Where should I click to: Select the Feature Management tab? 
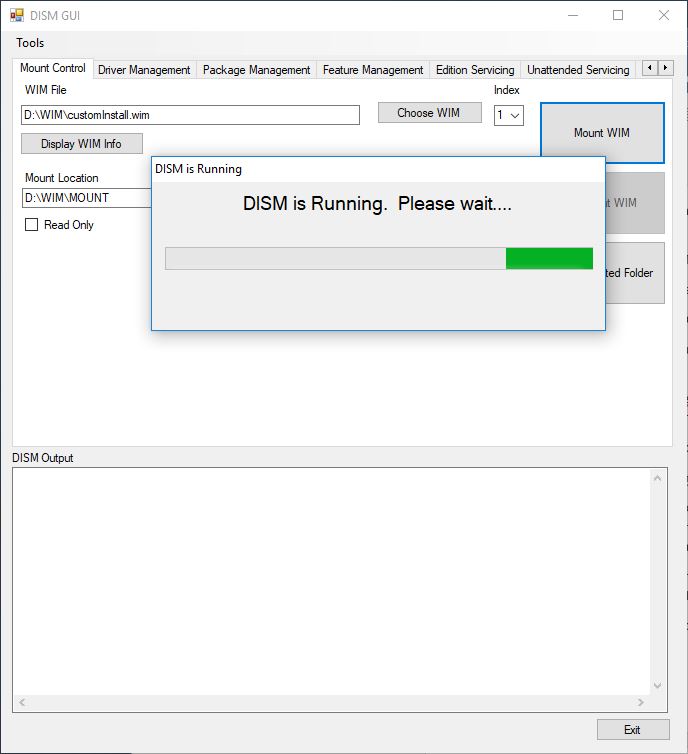tap(373, 70)
